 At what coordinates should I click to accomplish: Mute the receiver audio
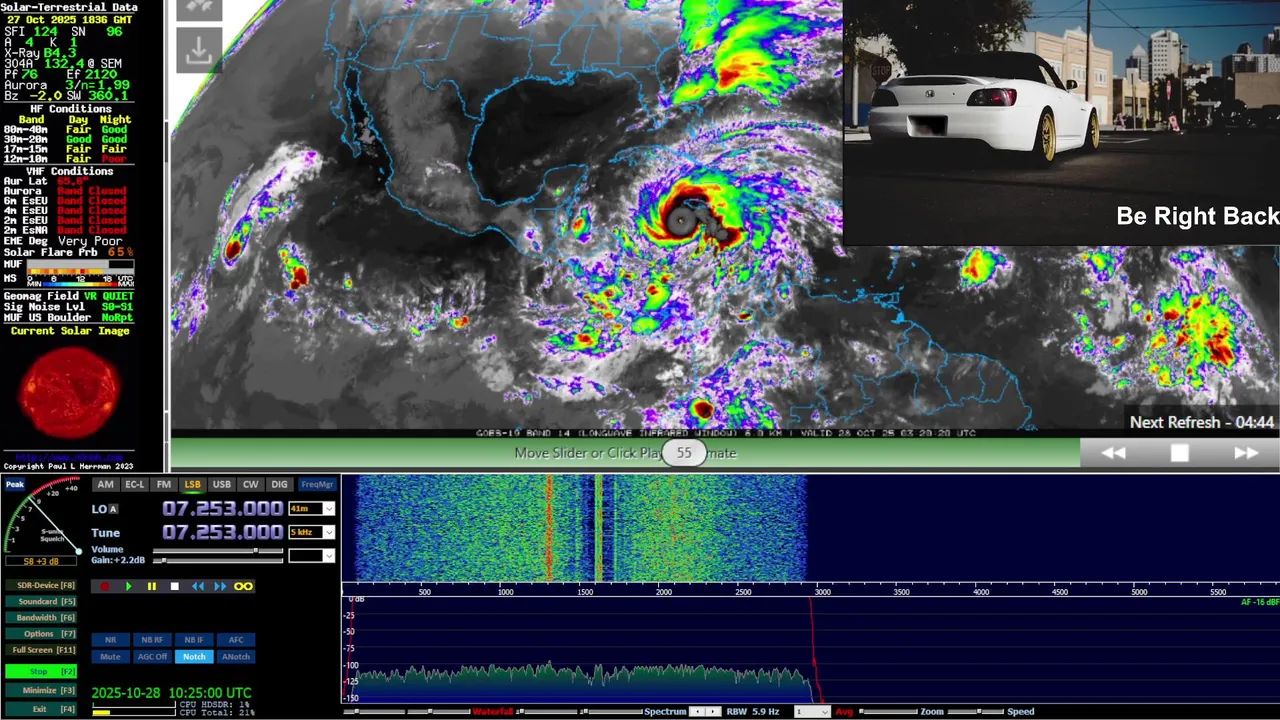(x=110, y=657)
